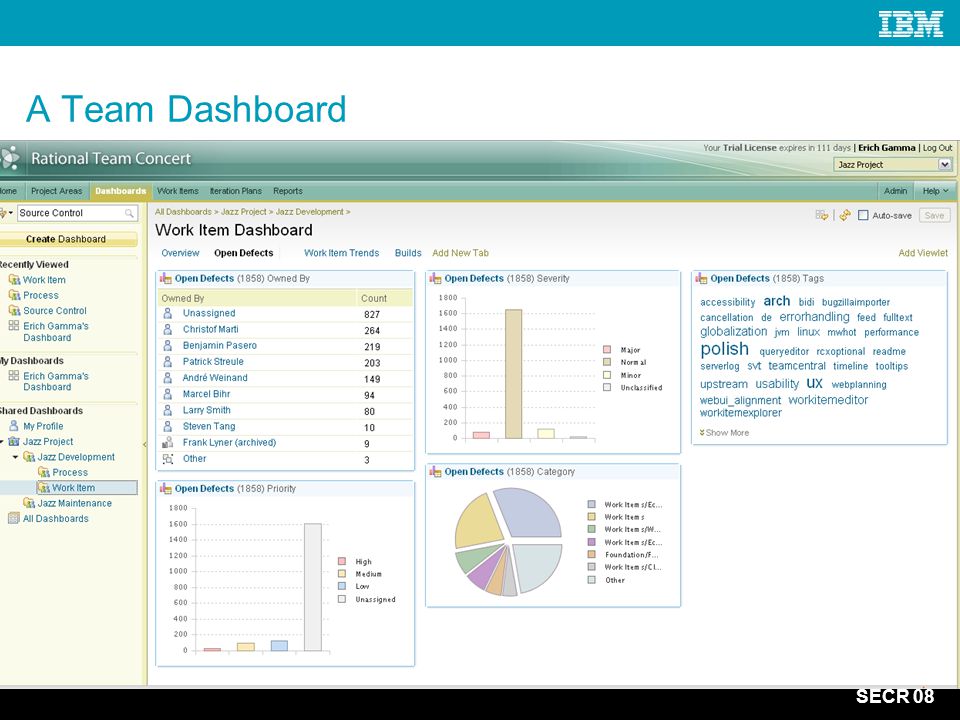Click the Open Defects Priority viewlet icon
This screenshot has width=960, height=720.
click(165, 489)
